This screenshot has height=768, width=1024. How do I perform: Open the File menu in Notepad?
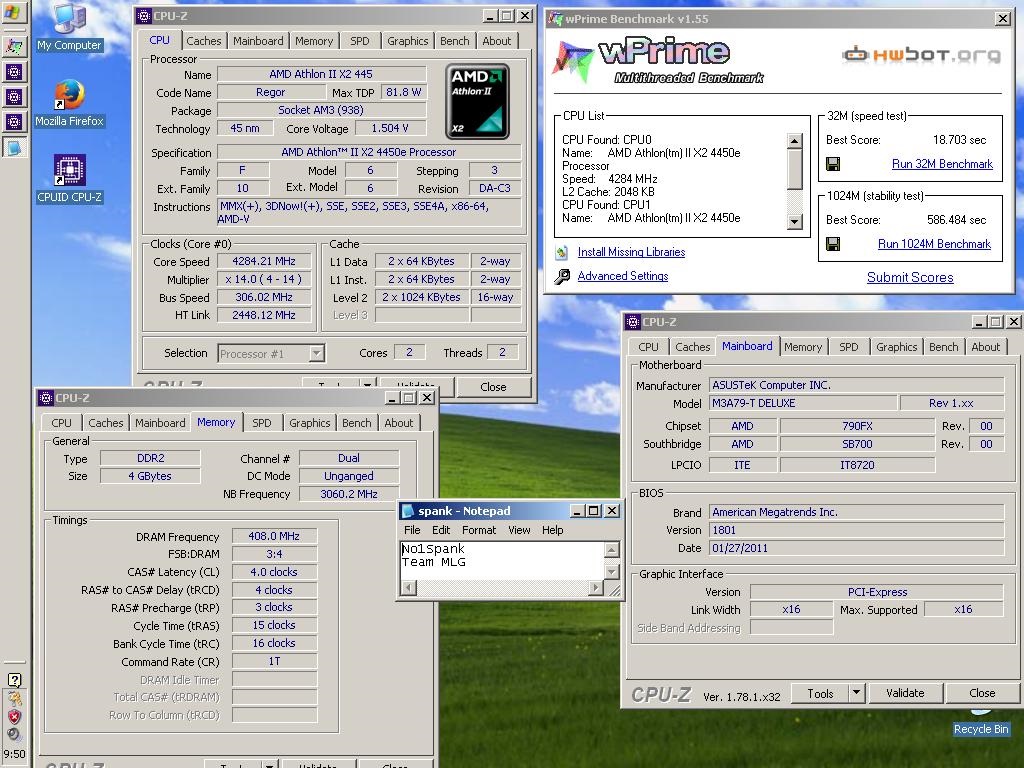[x=412, y=530]
